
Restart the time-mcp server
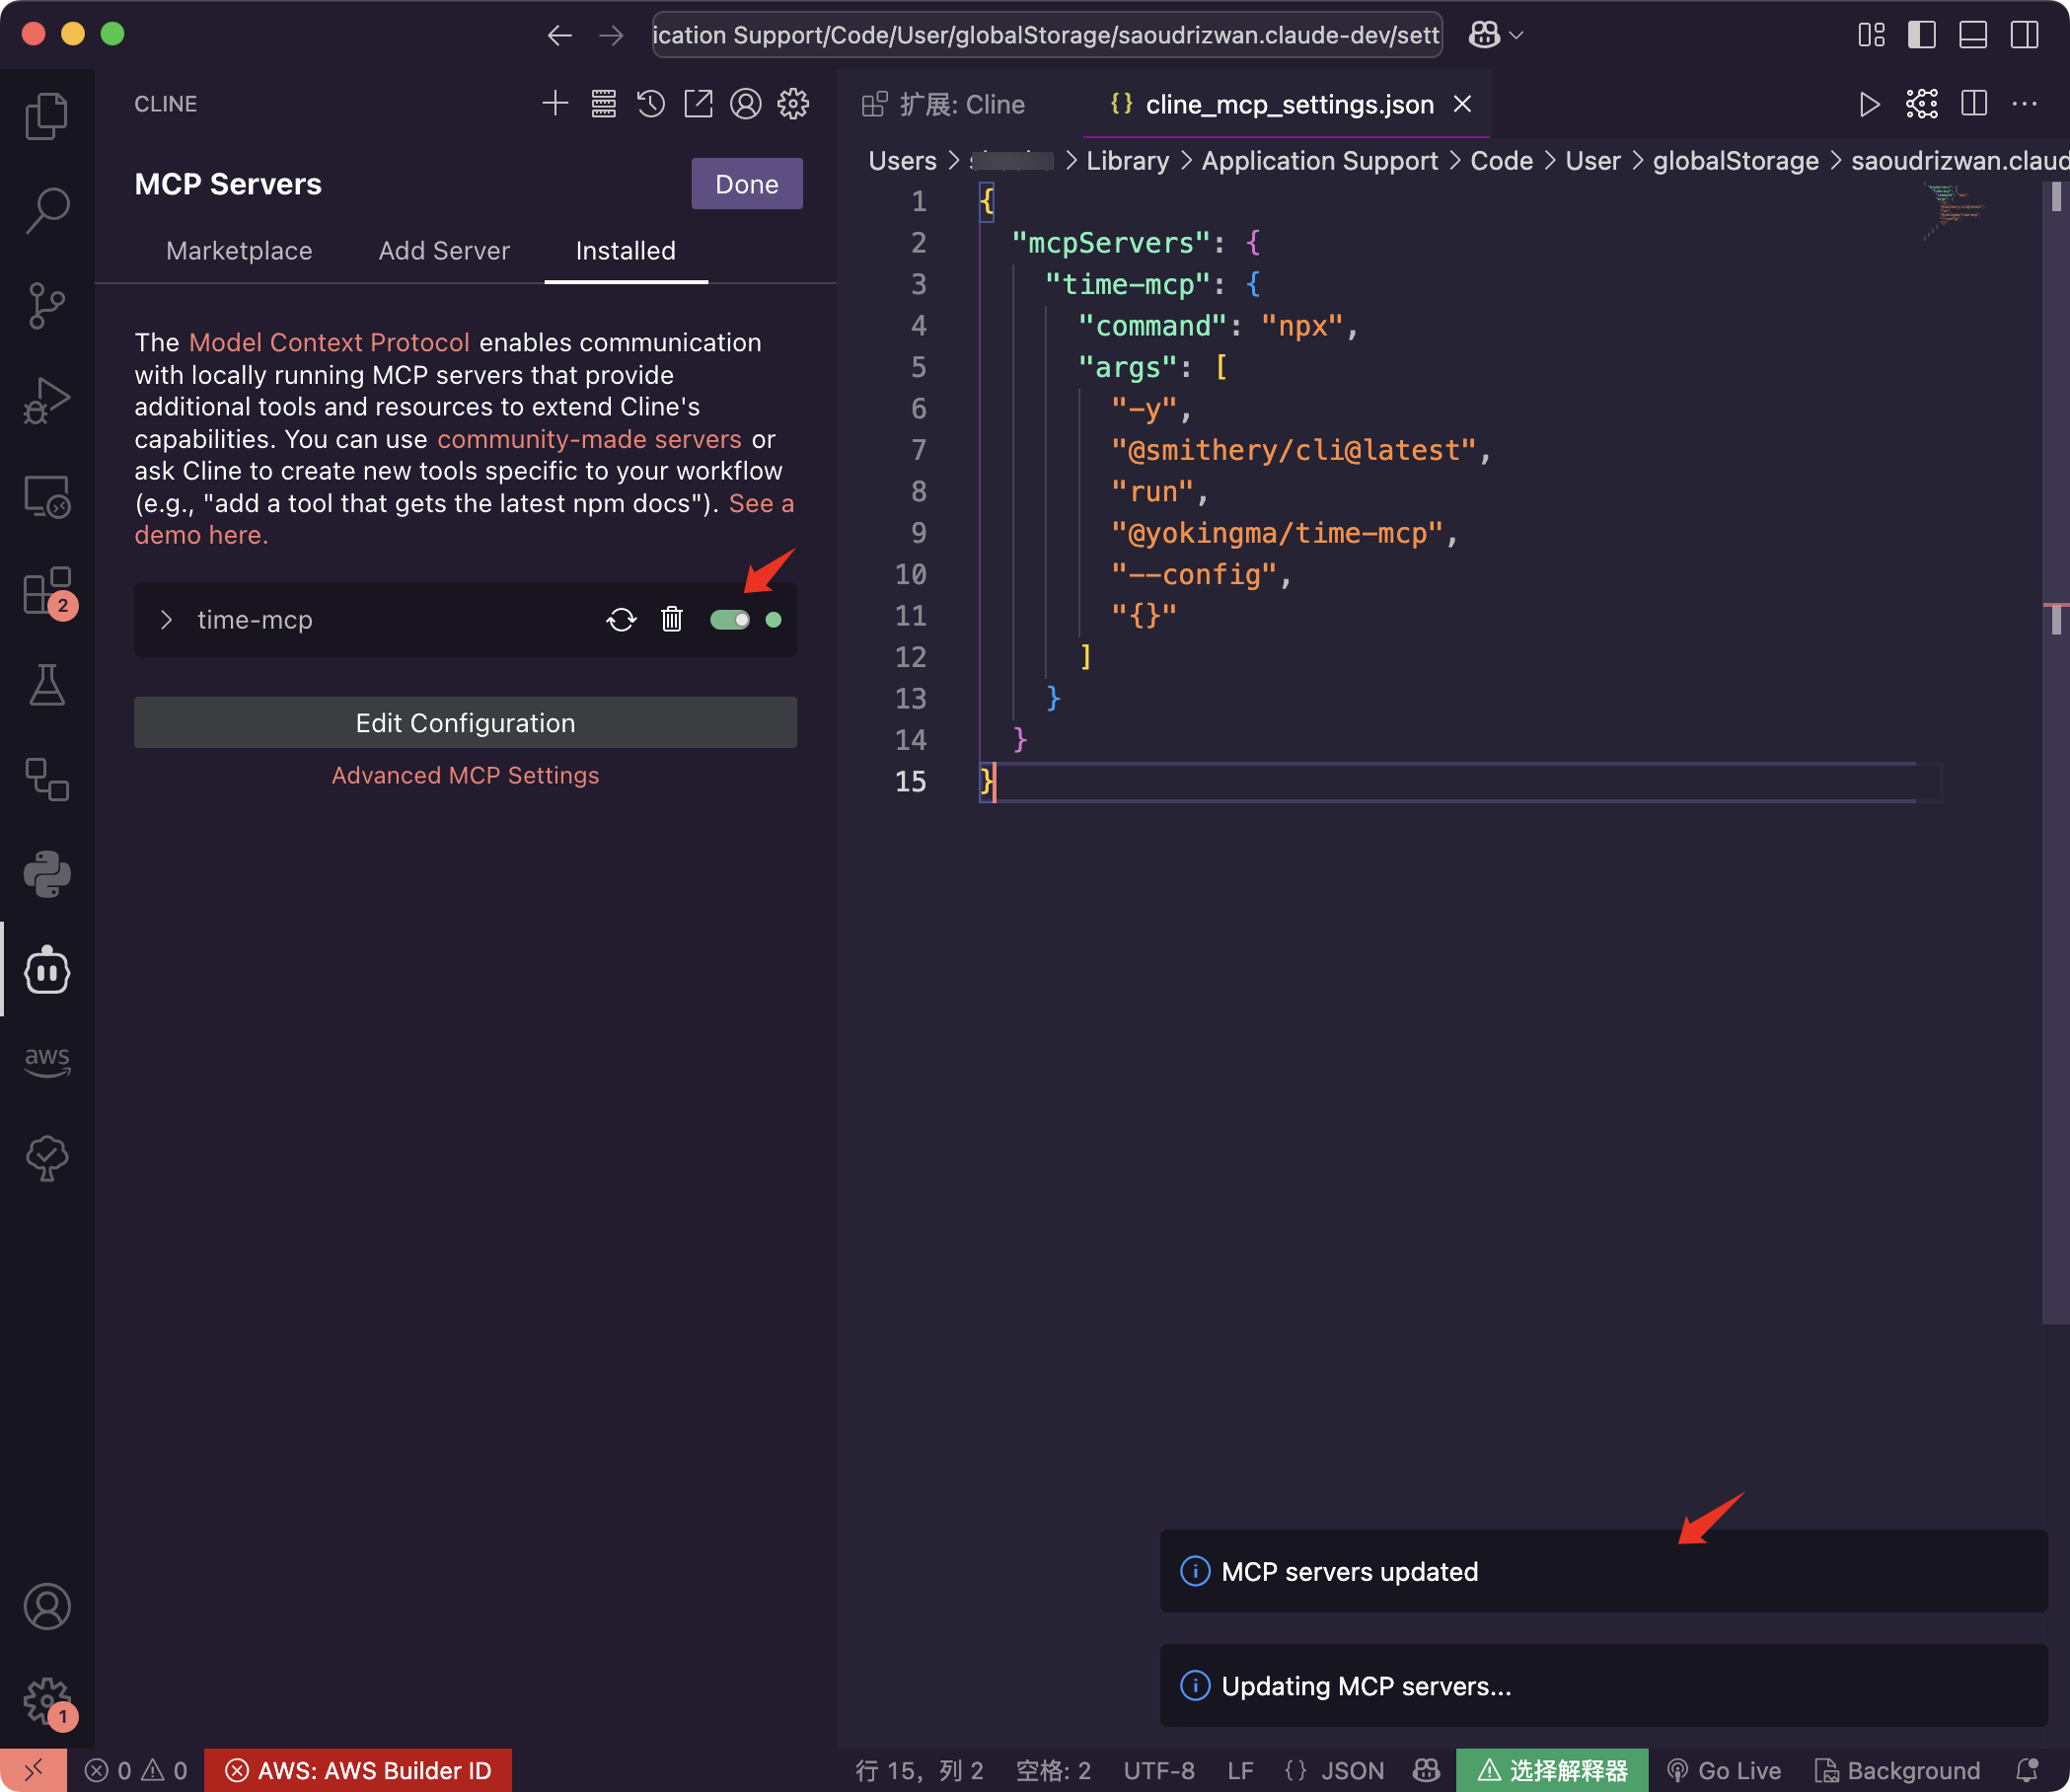621,620
